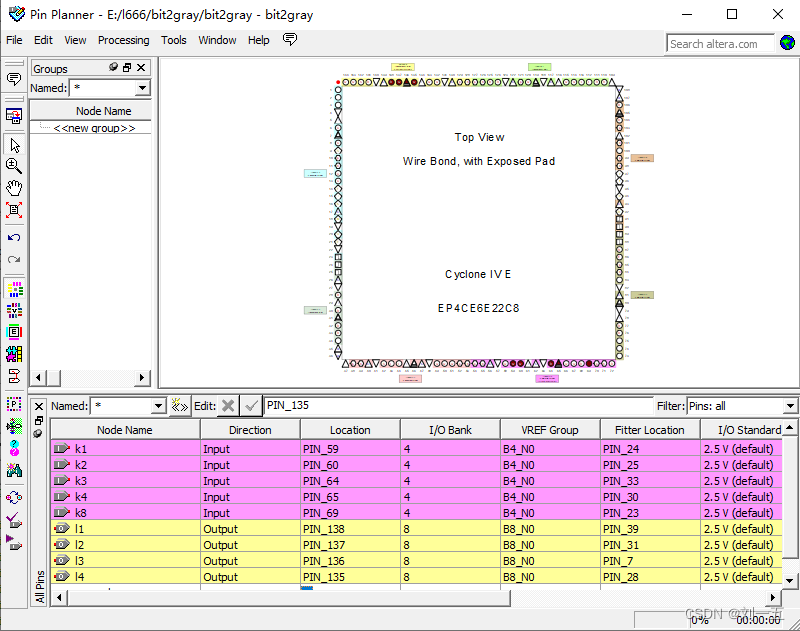Sort by the I/O Bank column header
Screen dimensions: 800x631
pos(450,430)
